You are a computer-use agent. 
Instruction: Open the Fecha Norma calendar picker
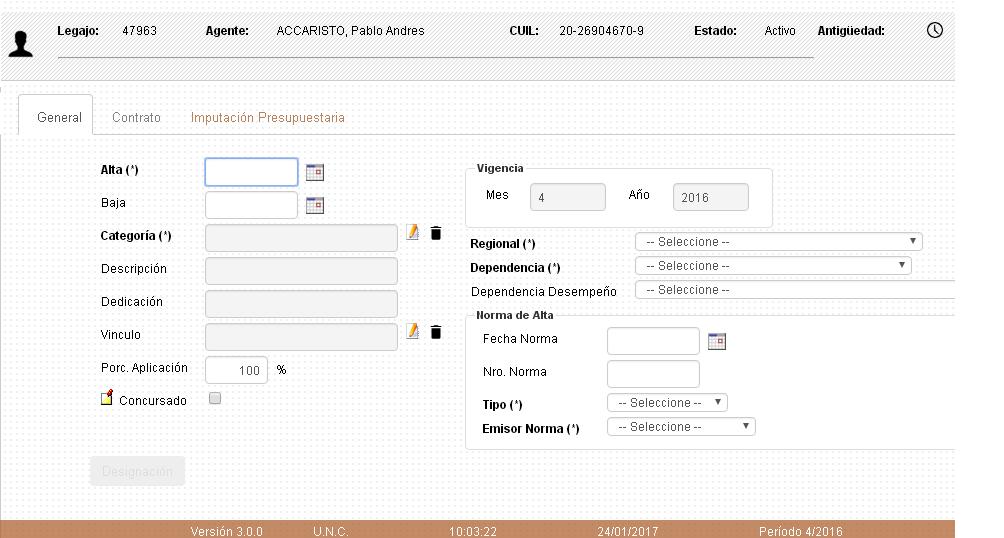tap(716, 341)
